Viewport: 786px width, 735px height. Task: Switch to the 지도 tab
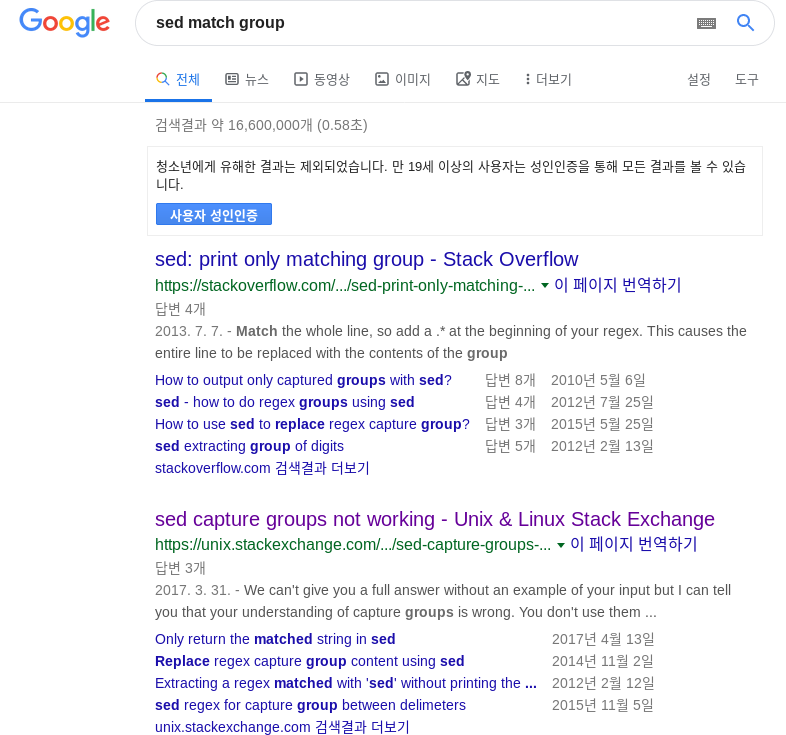(477, 79)
